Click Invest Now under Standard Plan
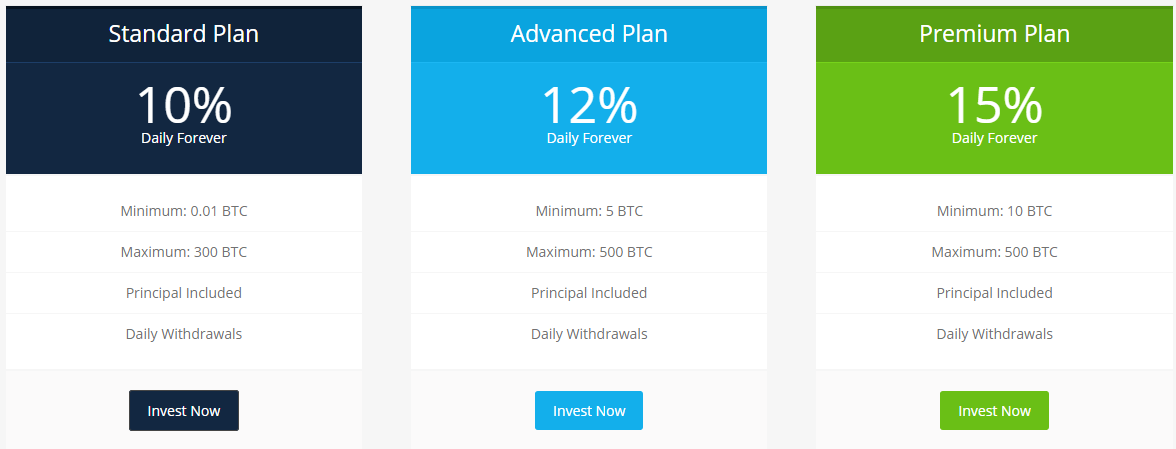 pyautogui.click(x=184, y=410)
